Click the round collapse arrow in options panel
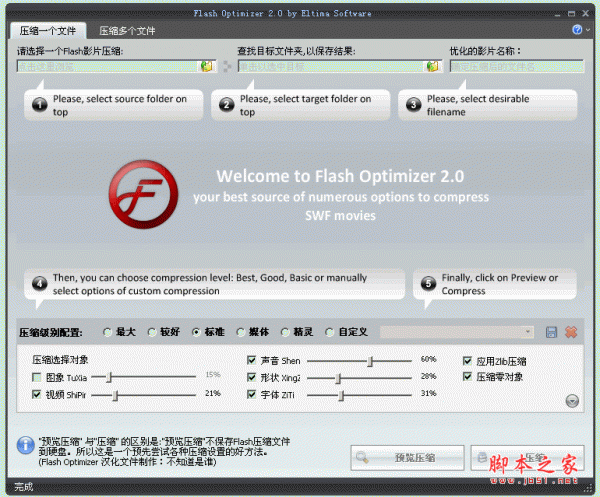600x497 pixels. click(x=572, y=401)
